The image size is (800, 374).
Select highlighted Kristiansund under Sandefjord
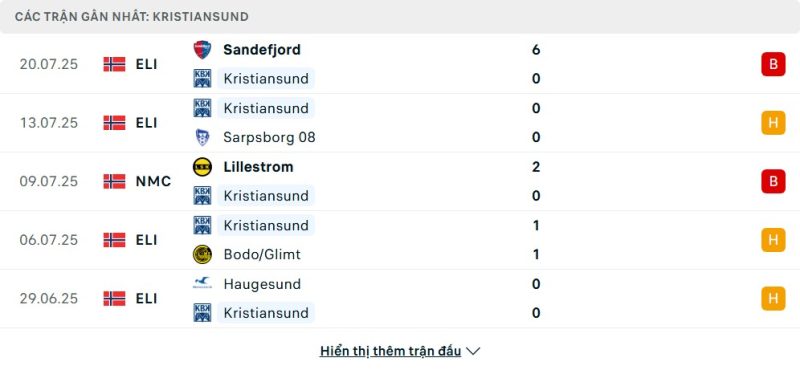tap(266, 79)
